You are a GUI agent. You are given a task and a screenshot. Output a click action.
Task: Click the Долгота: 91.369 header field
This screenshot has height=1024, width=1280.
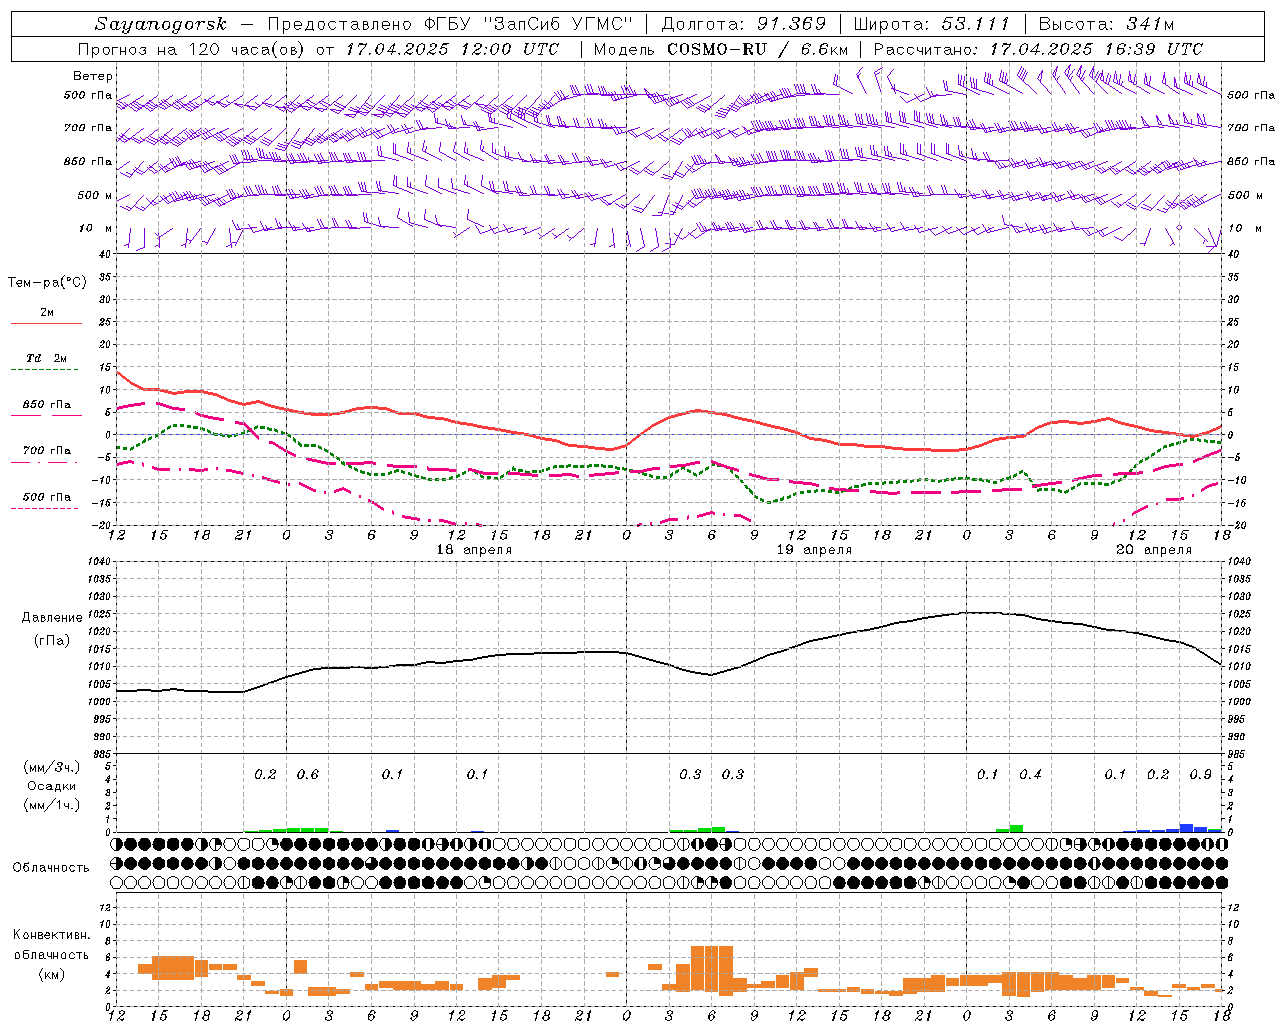(x=744, y=24)
